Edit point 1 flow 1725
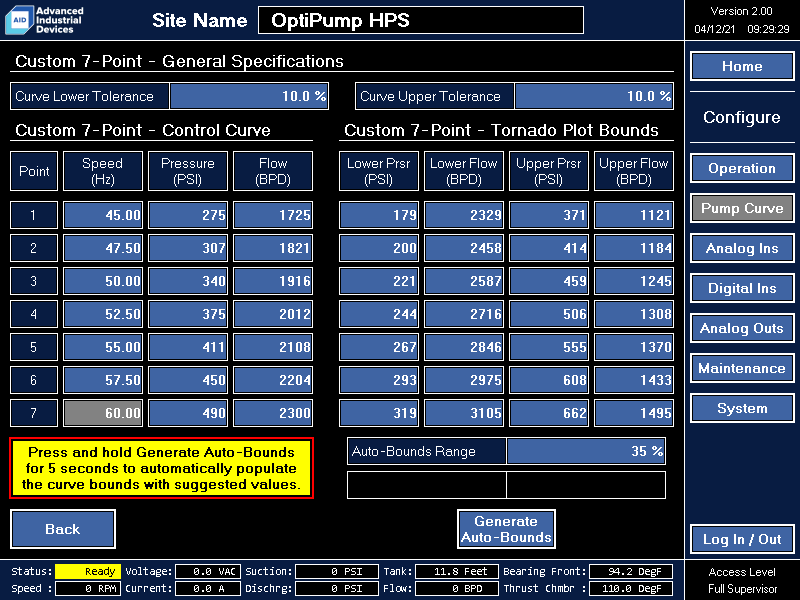 point(273,215)
